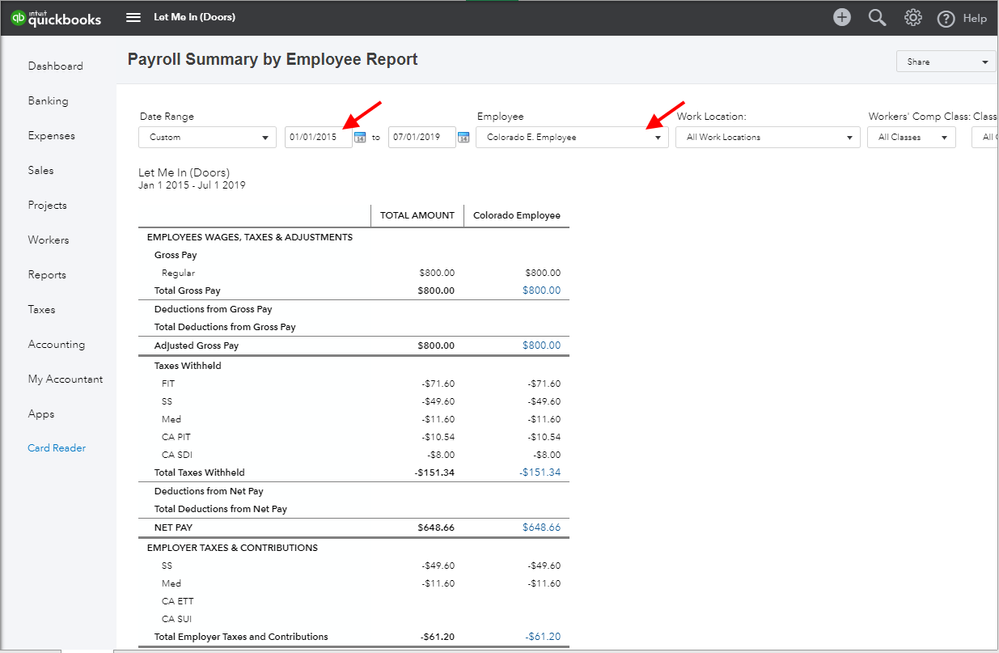Image resolution: width=999 pixels, height=653 pixels.
Task: Open the Date Range Custom dropdown
Action: (207, 137)
